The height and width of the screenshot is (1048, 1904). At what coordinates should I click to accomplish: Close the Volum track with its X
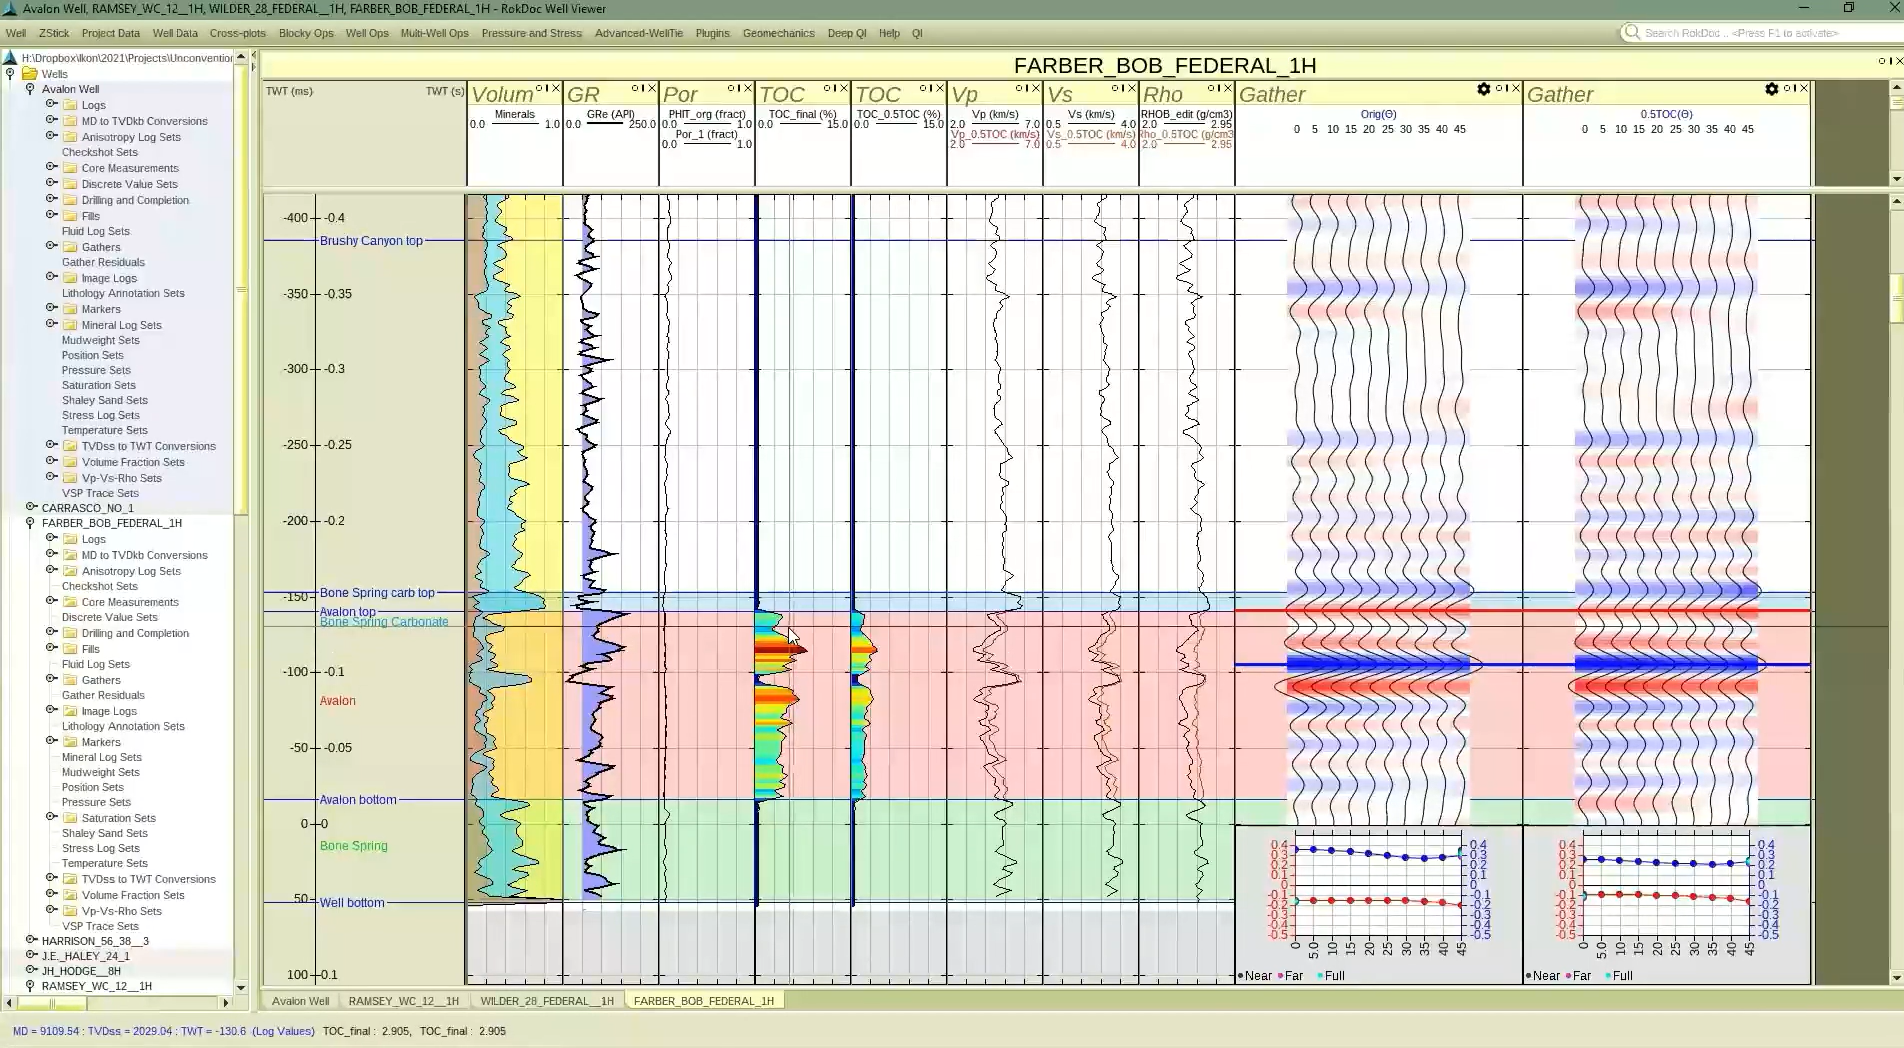click(556, 88)
